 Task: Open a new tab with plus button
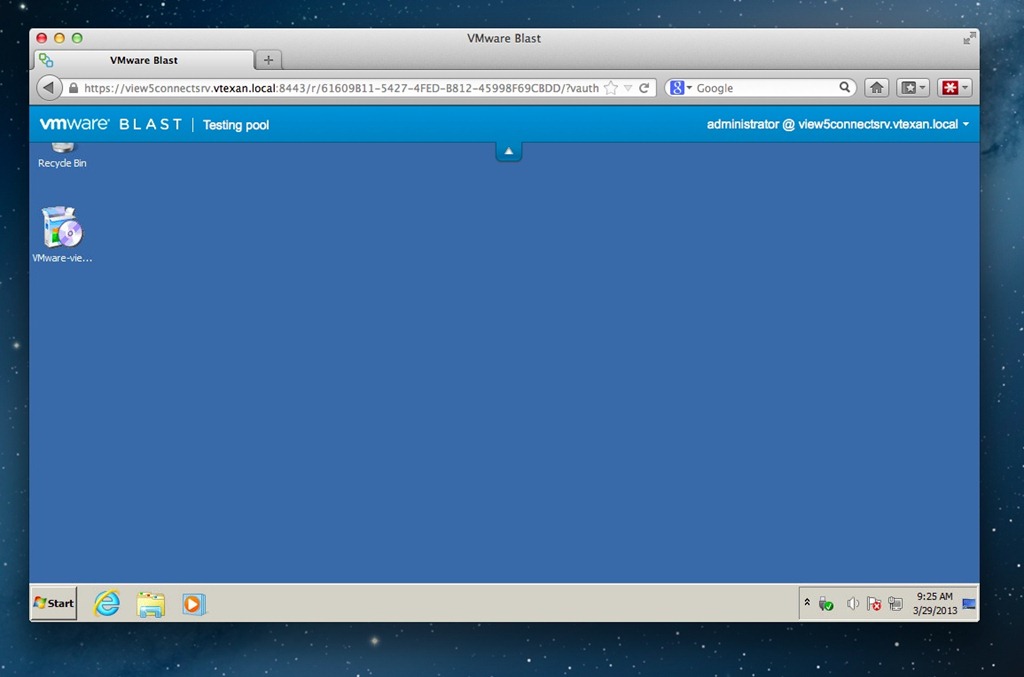(268, 60)
